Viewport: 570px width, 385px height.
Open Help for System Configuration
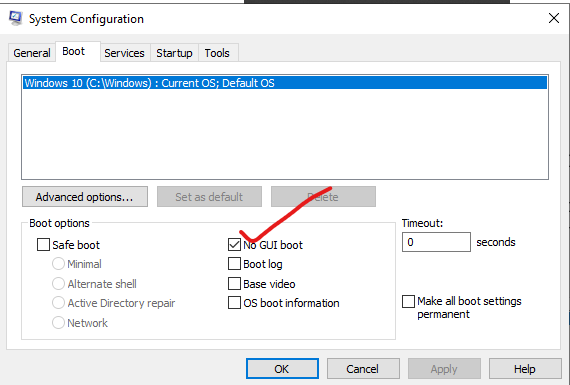pos(525,369)
